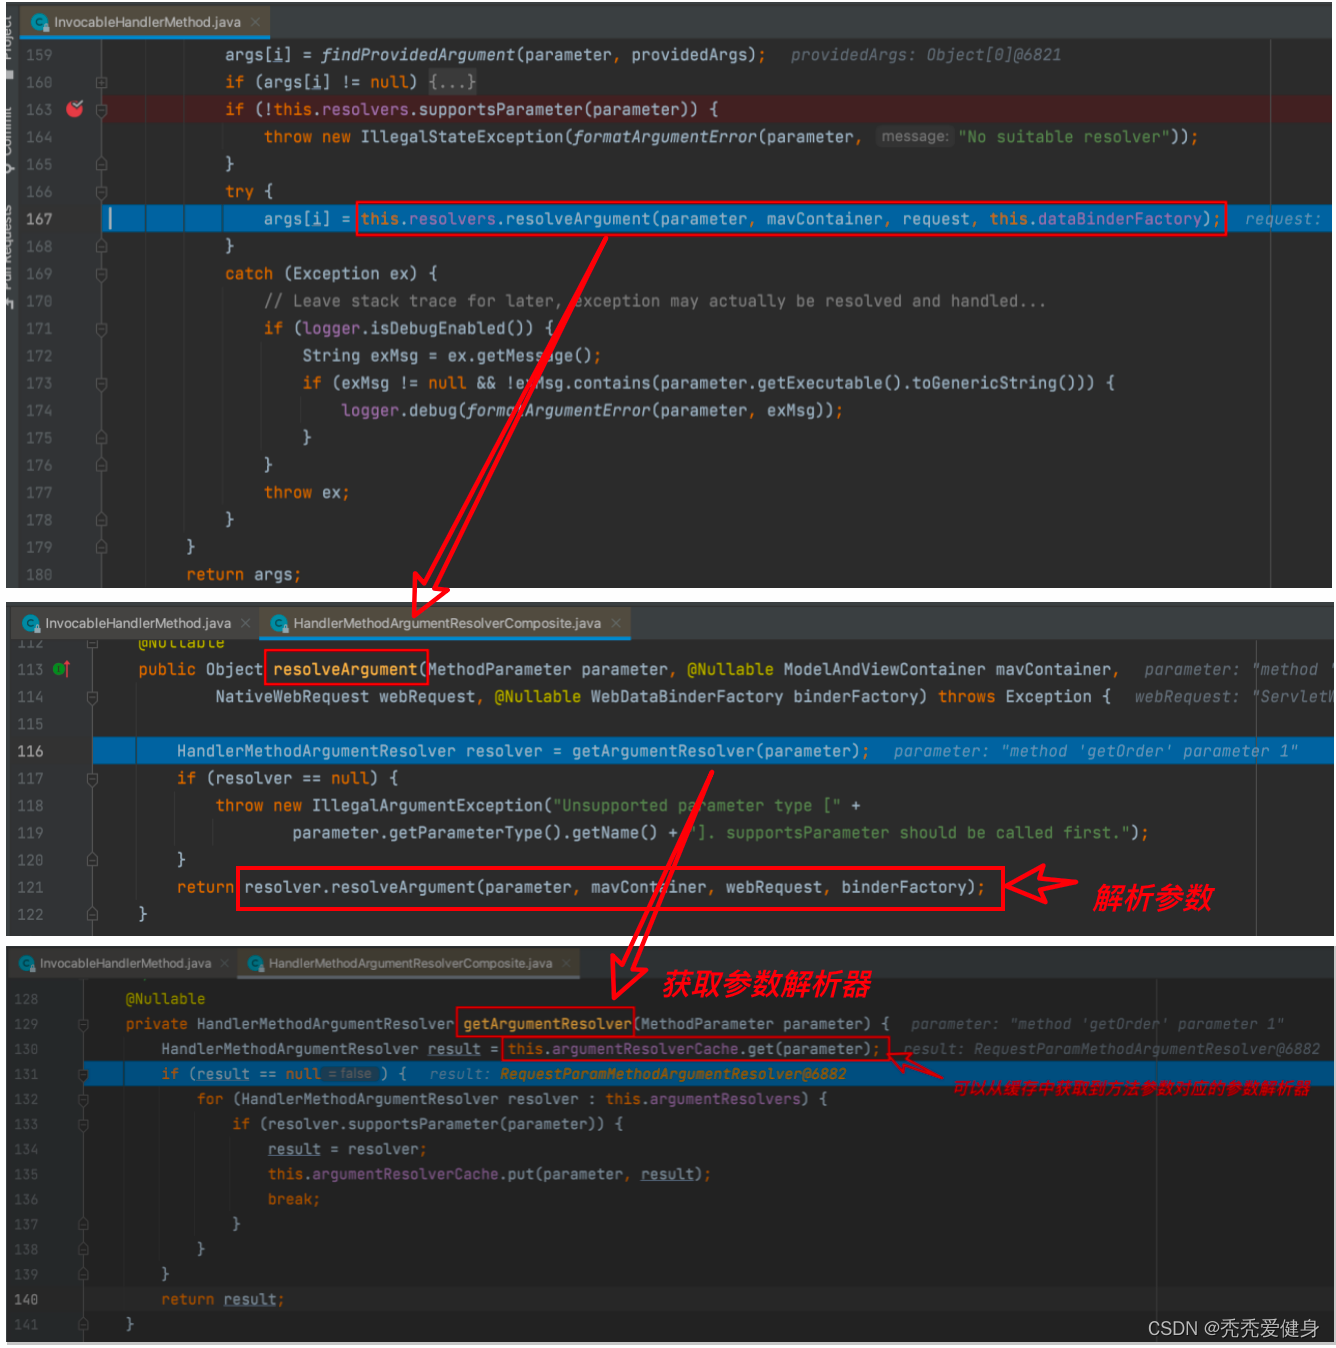This screenshot has height=1348, width=1336.
Task: Click the 'getArgumentResolver' method name on line 129
Action: pyautogui.click(x=547, y=1024)
